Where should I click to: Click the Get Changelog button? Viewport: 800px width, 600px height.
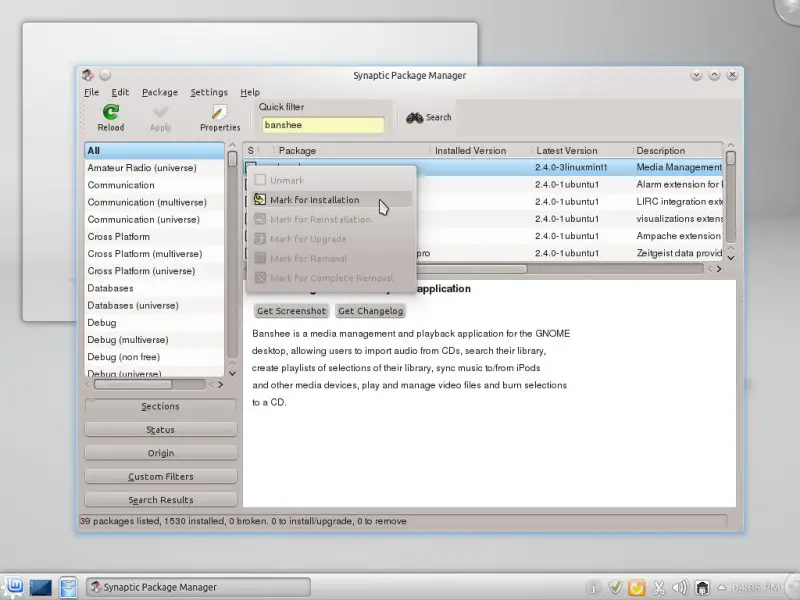pyautogui.click(x=370, y=311)
